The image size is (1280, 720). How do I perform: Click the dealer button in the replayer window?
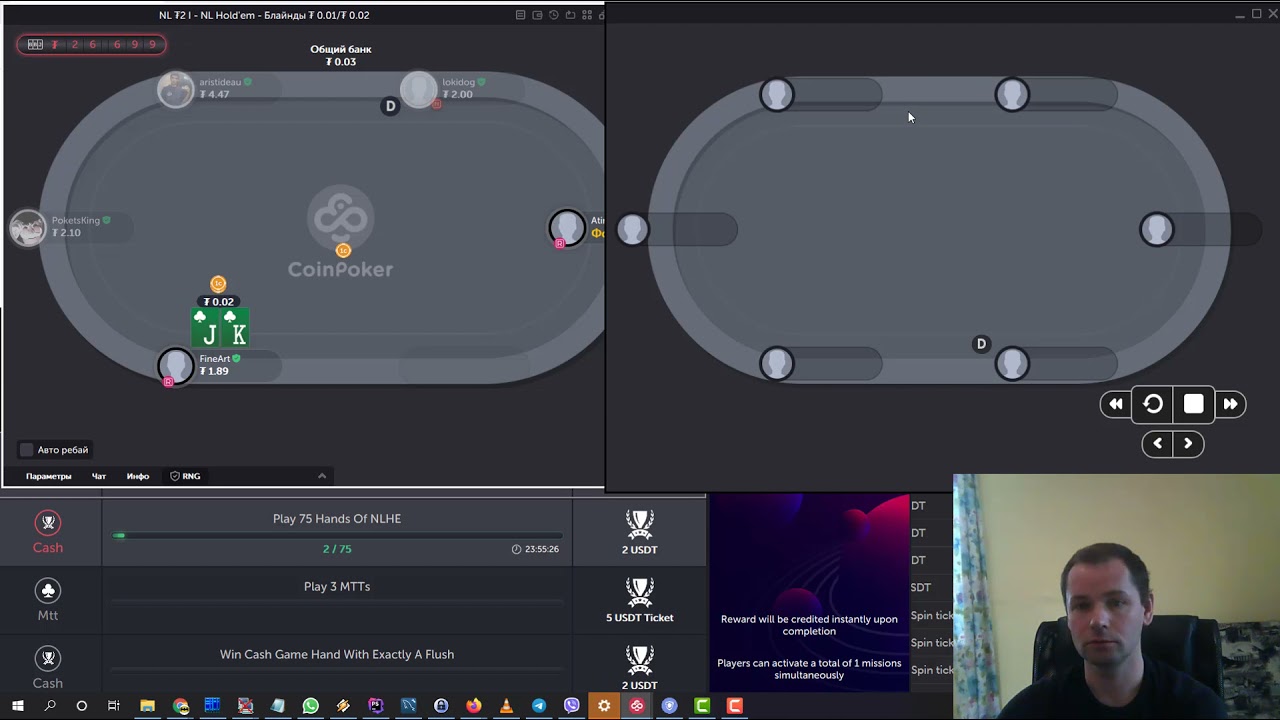click(x=981, y=344)
